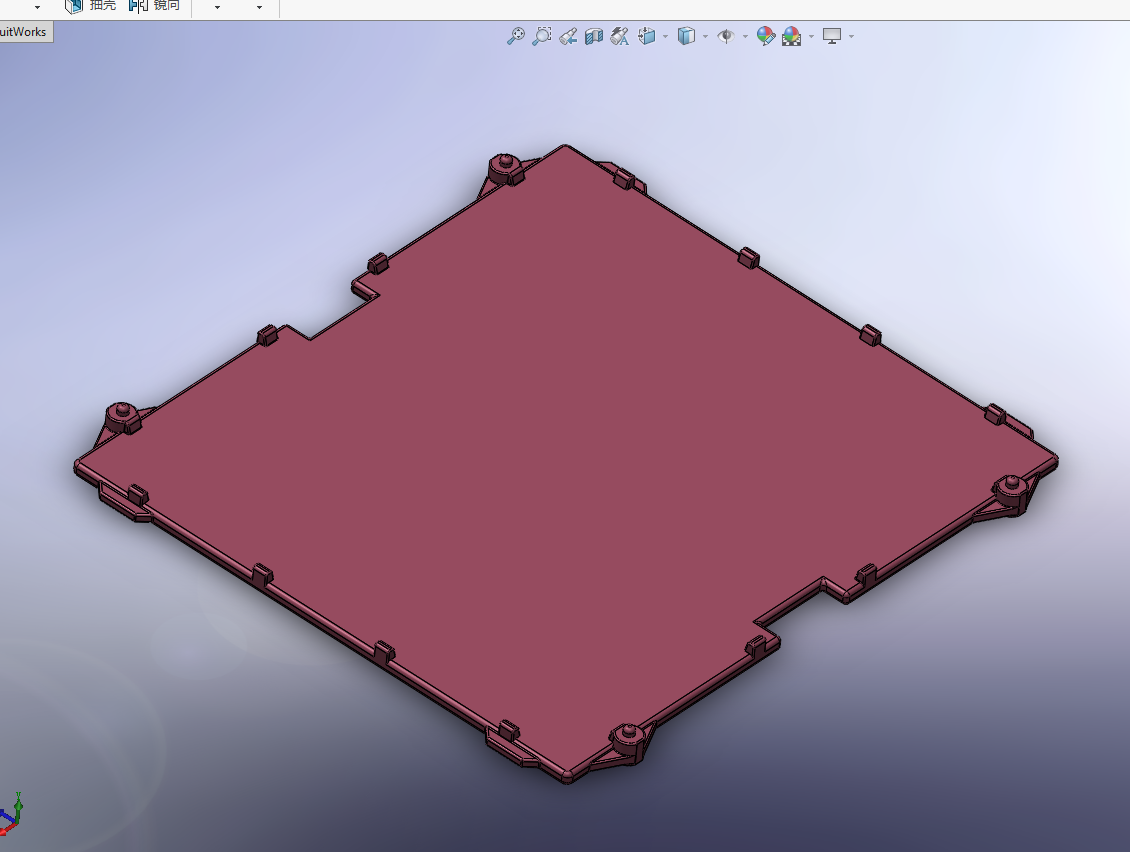Toggle the Section View icon
Viewport: 1130px width, 852px height.
pos(594,36)
